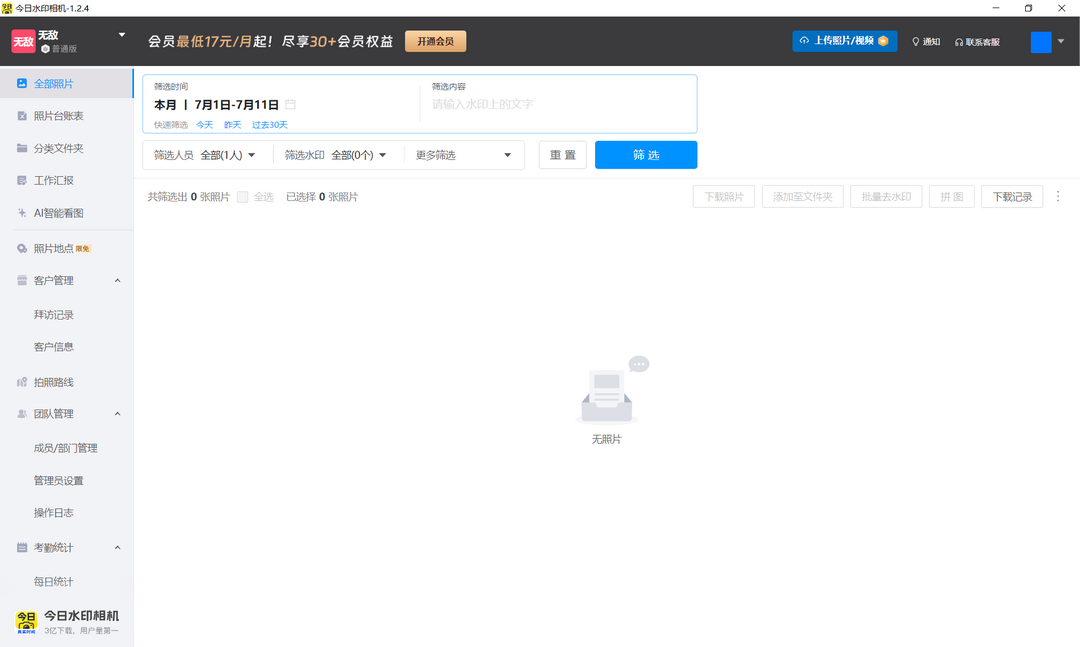The image size is (1080, 647).
Task: Click the blue user avatar
Action: pyautogui.click(x=1040, y=42)
